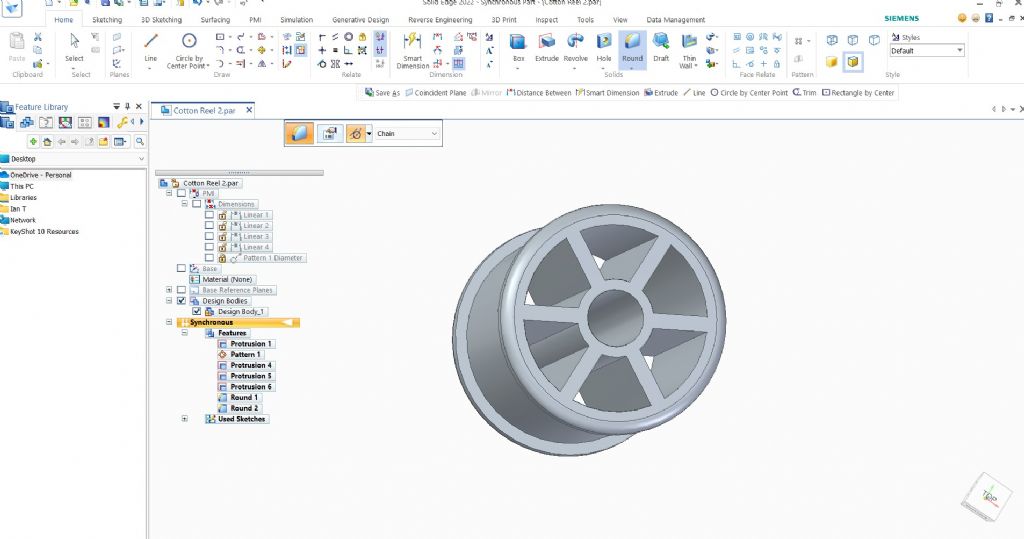The image size is (1024, 539).
Task: Select Protrusion 4 in the feature tree
Action: pos(250,365)
